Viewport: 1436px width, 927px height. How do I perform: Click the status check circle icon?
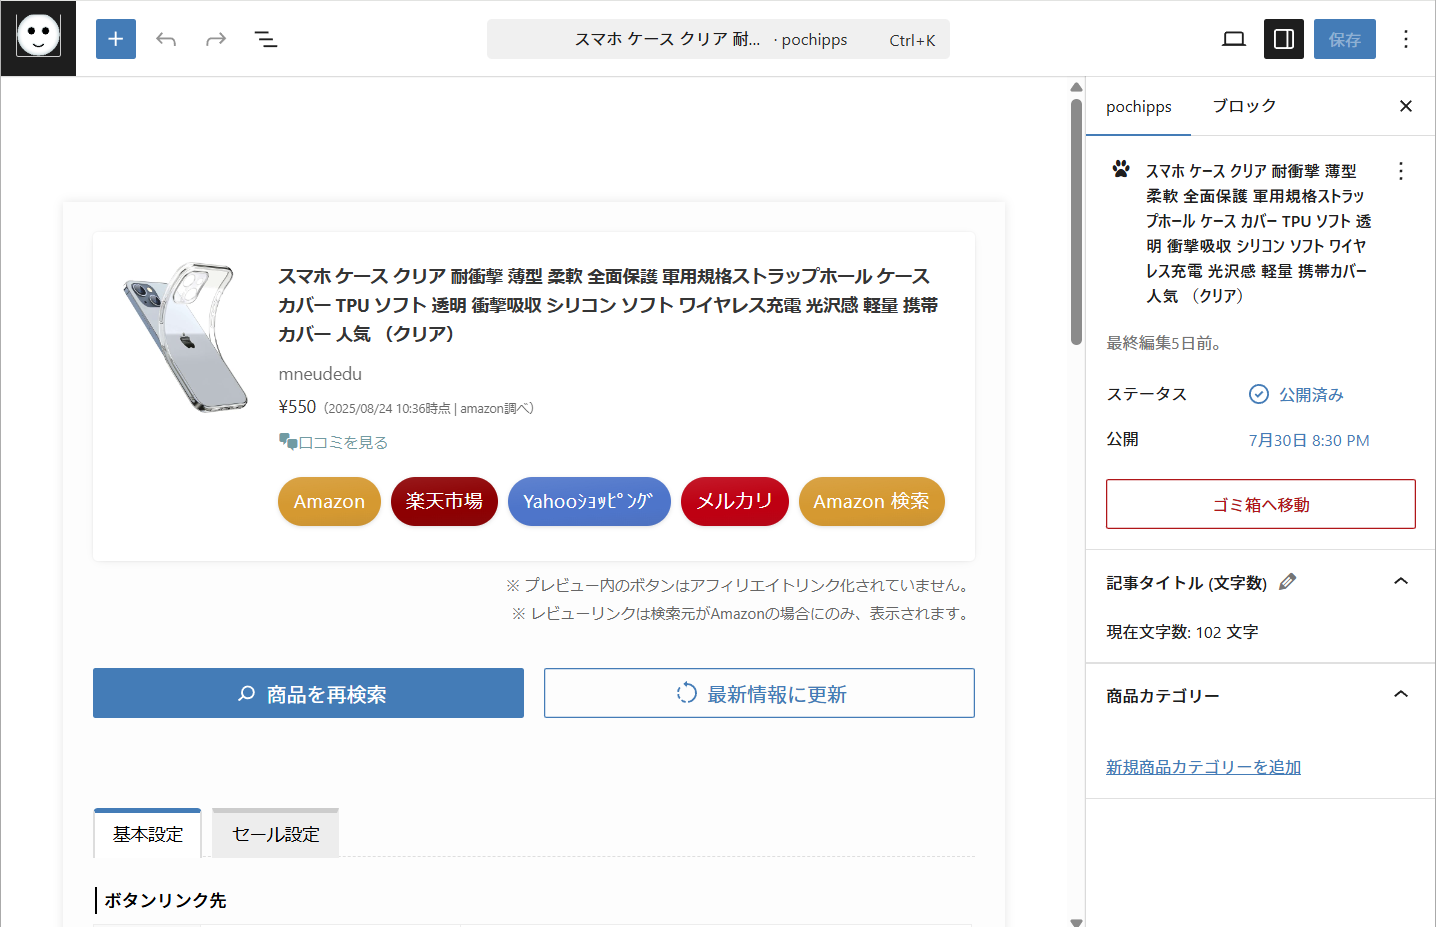click(1259, 394)
